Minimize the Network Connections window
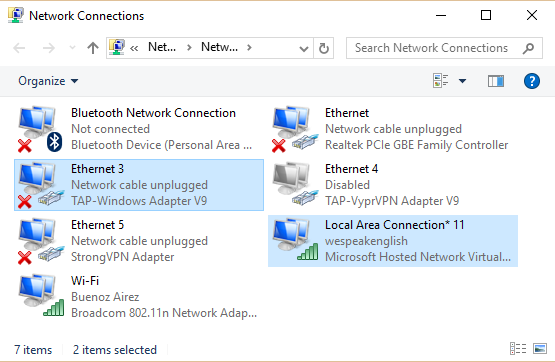The height and width of the screenshot is (362, 555). click(441, 15)
